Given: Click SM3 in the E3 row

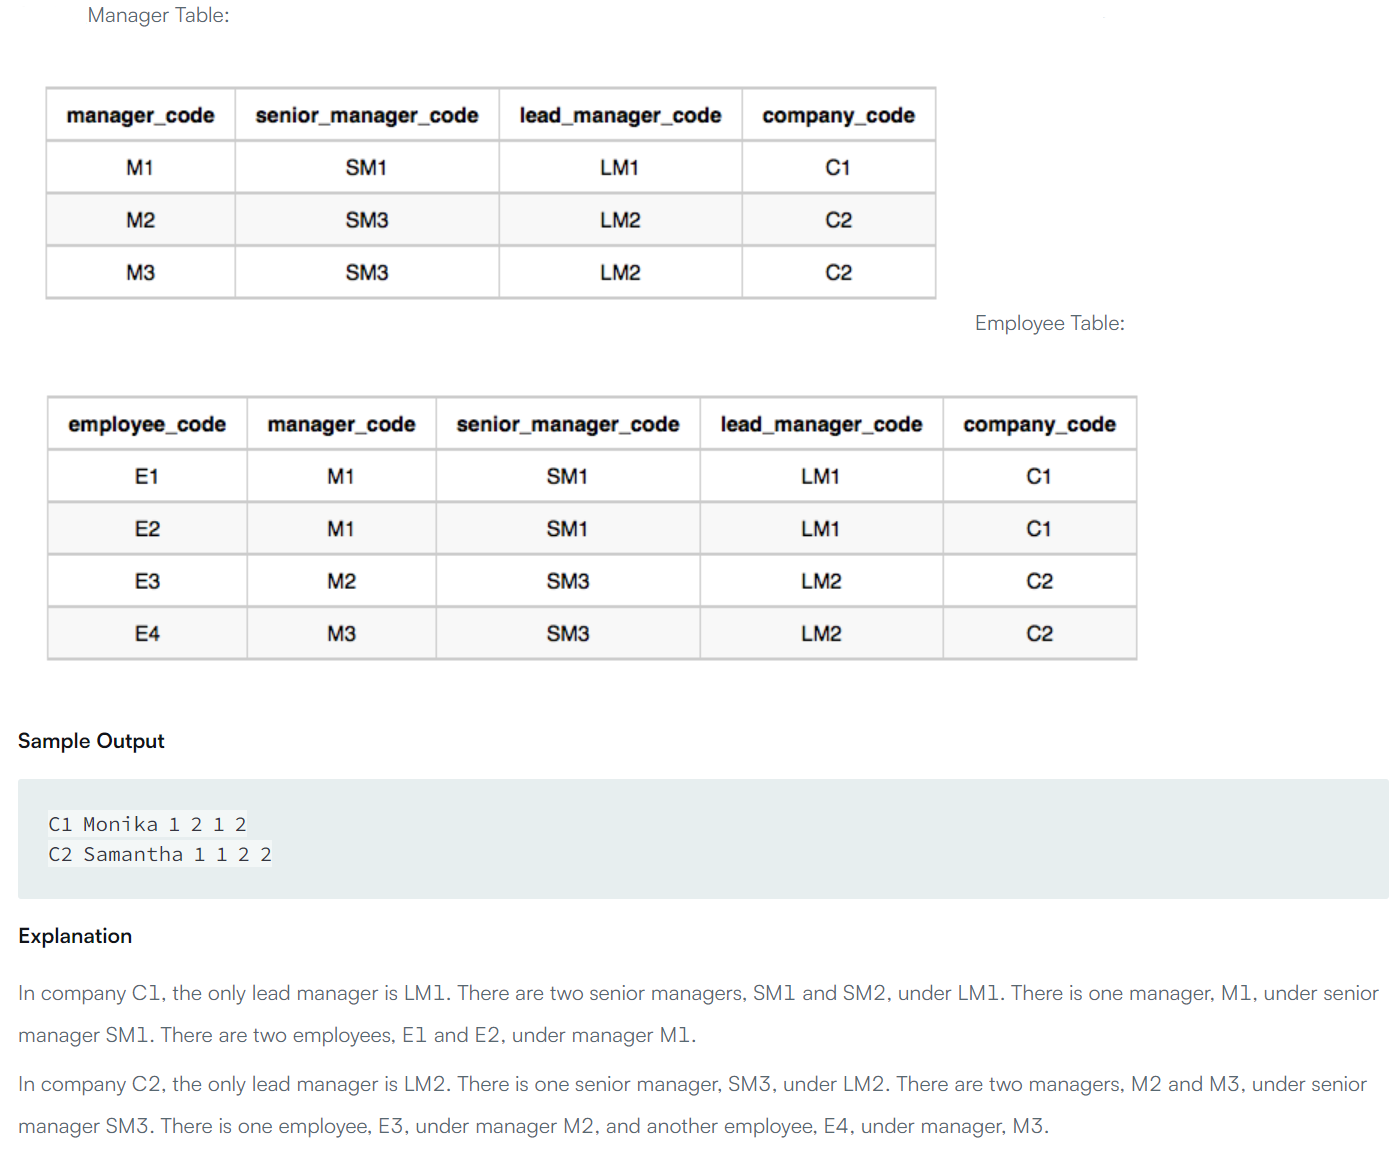Looking at the screenshot, I should [568, 581].
